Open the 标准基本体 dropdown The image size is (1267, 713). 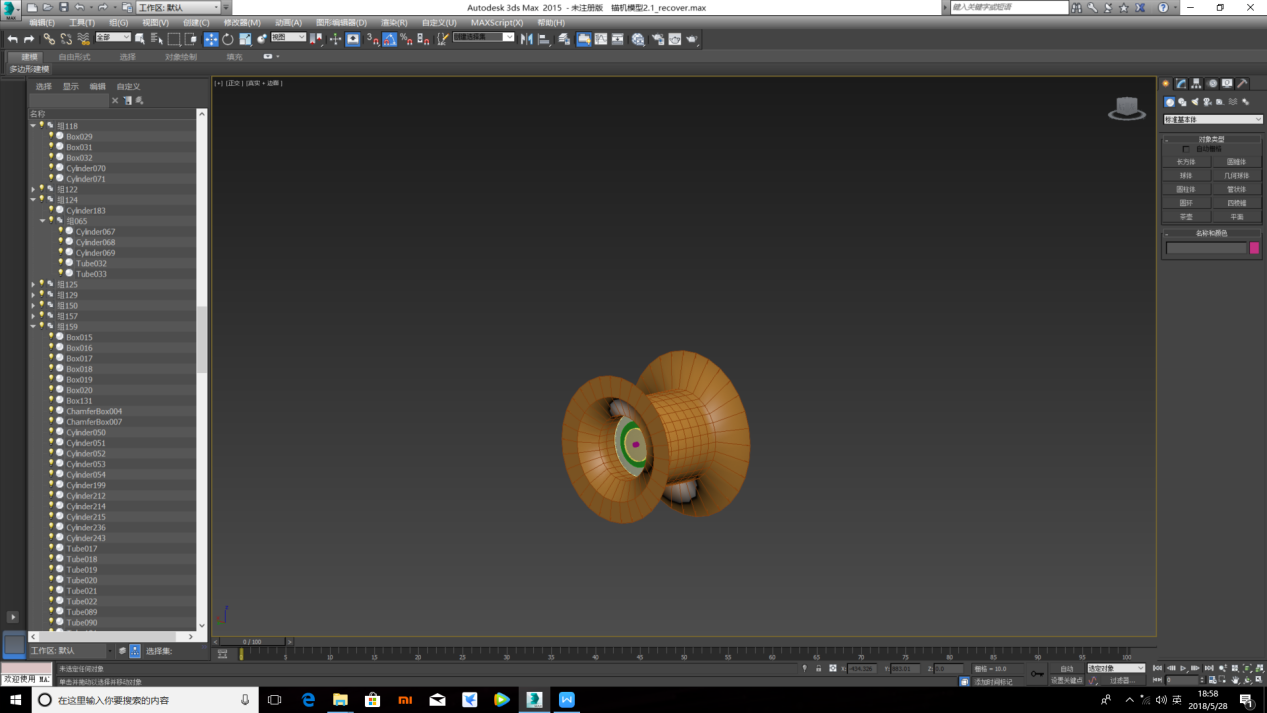coord(1212,120)
